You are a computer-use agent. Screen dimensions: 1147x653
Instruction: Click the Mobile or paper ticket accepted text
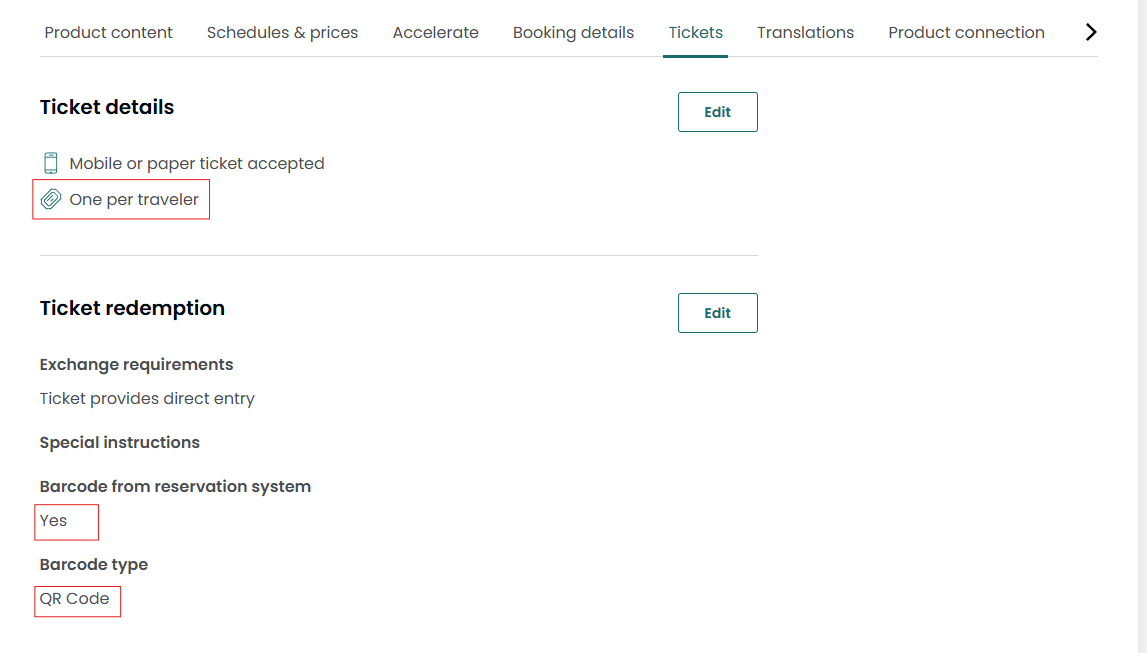197,163
